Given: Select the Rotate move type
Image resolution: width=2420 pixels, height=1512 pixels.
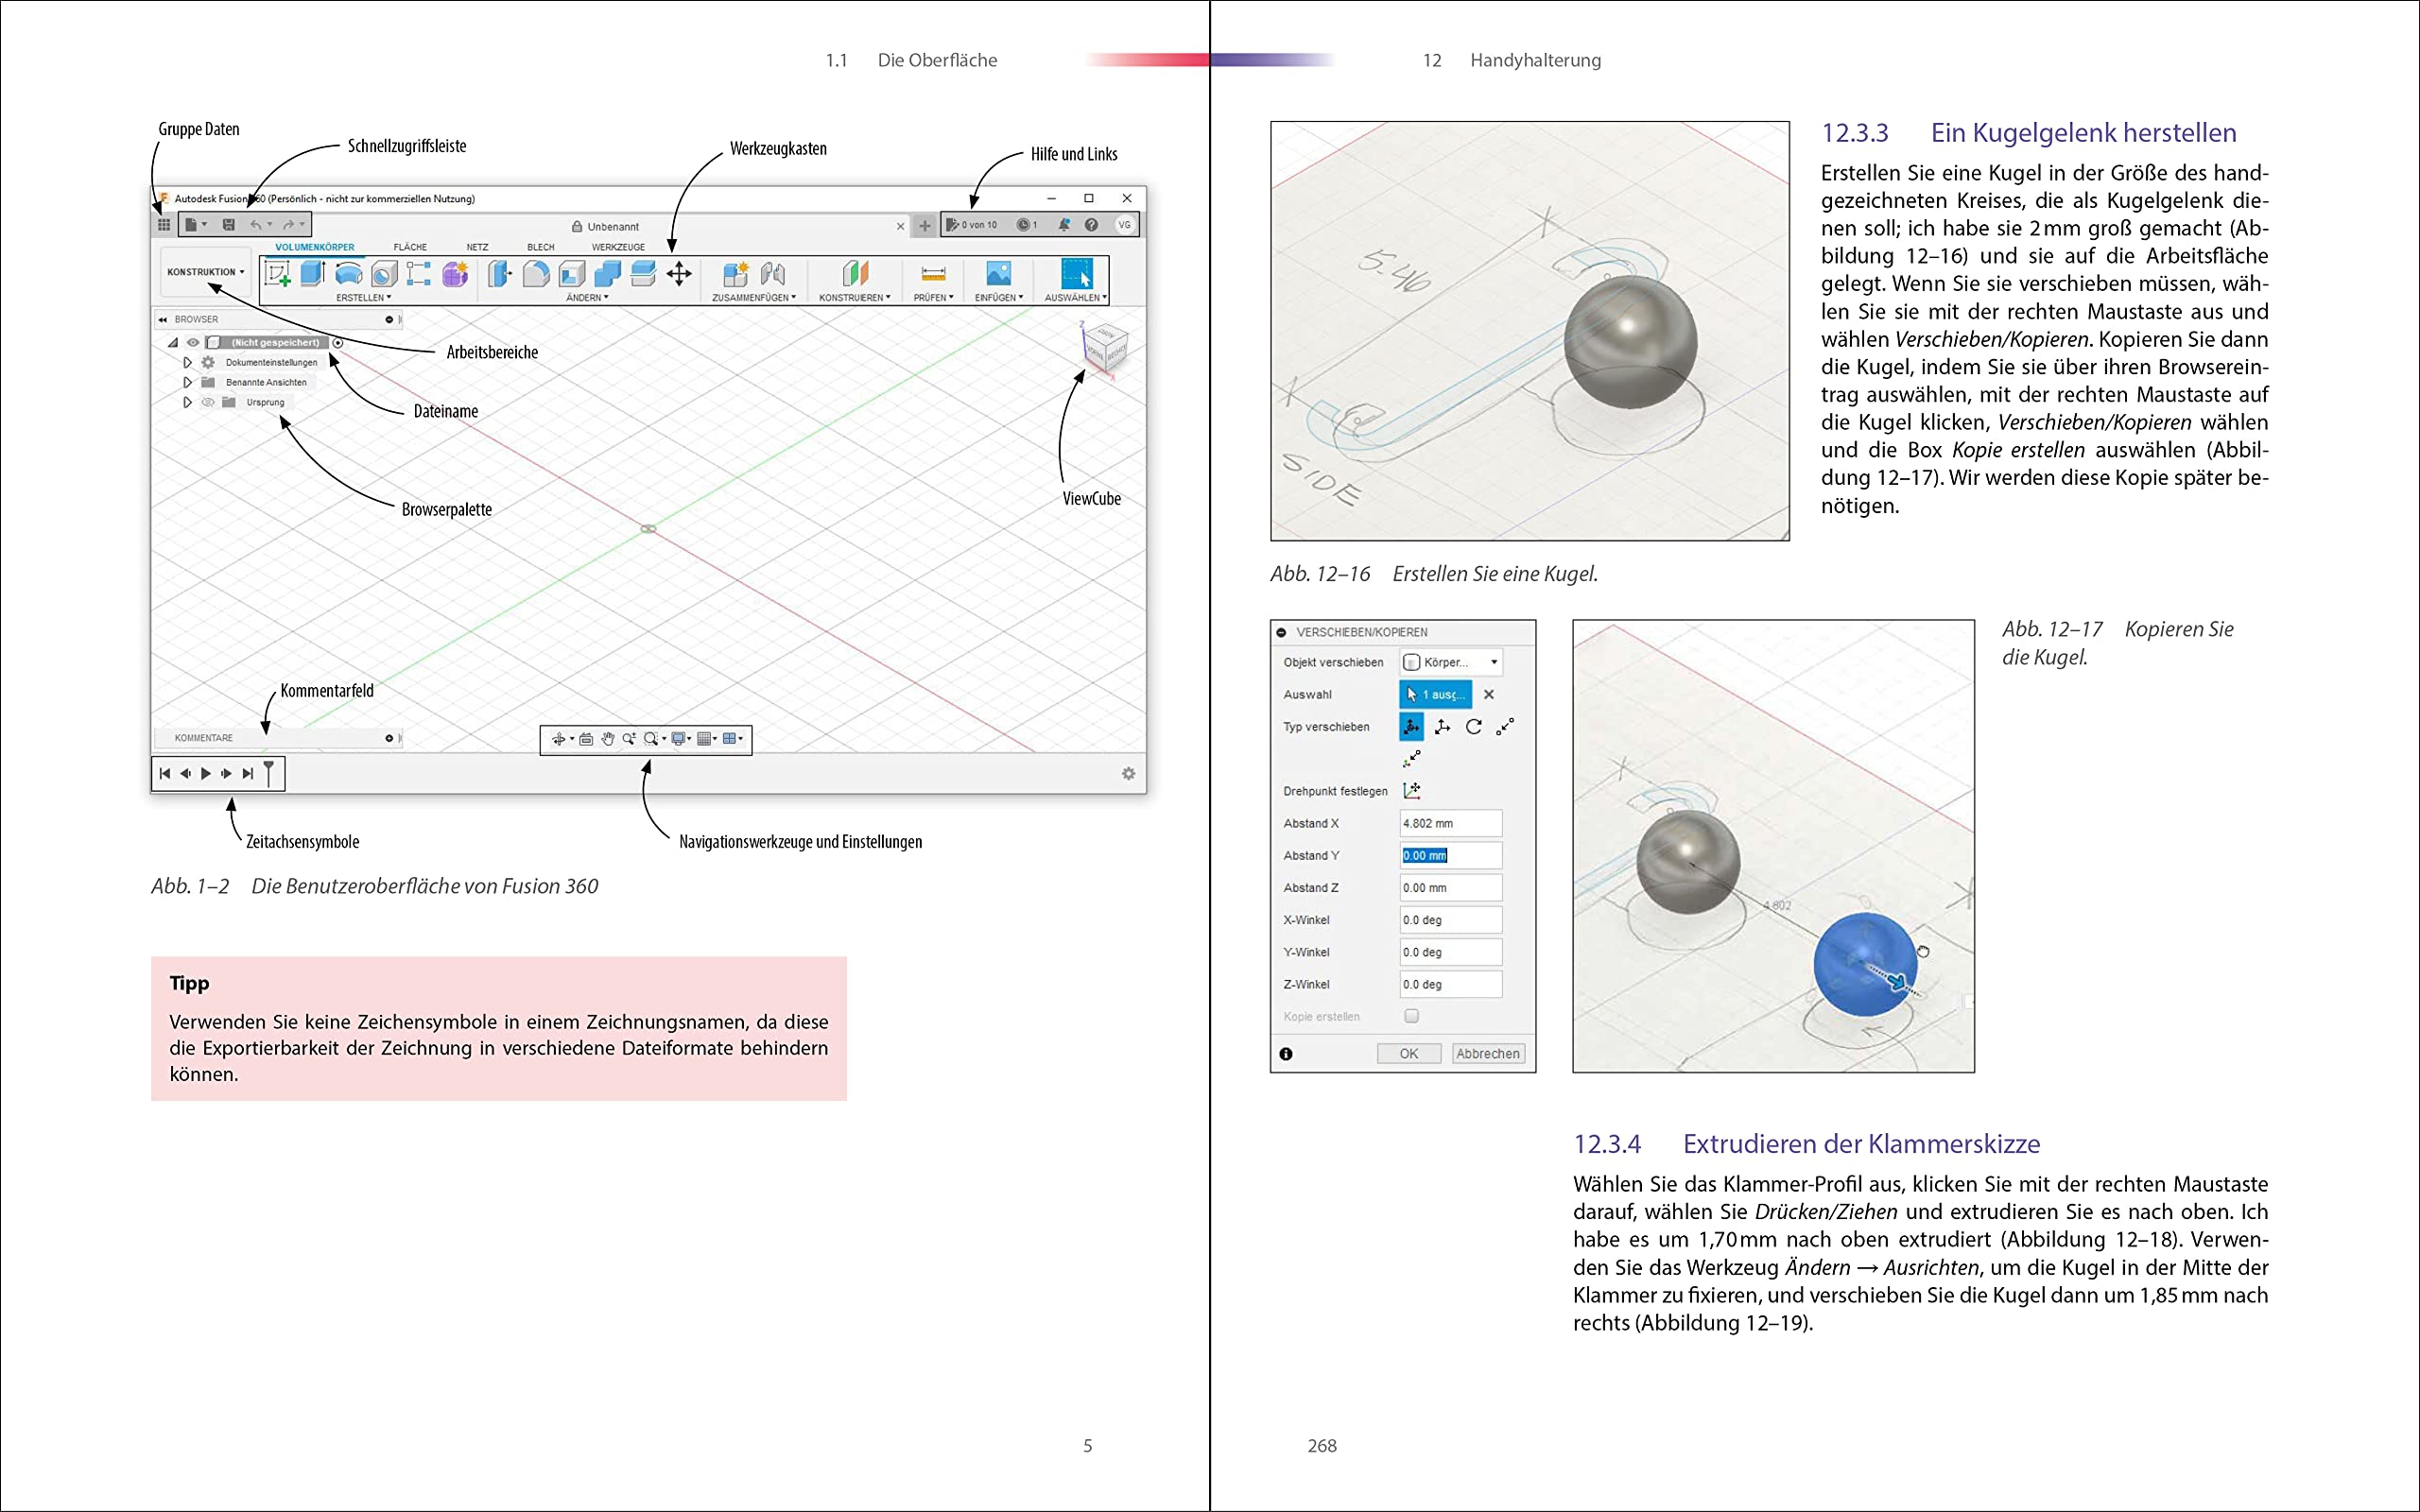Looking at the screenshot, I should click(1474, 727).
